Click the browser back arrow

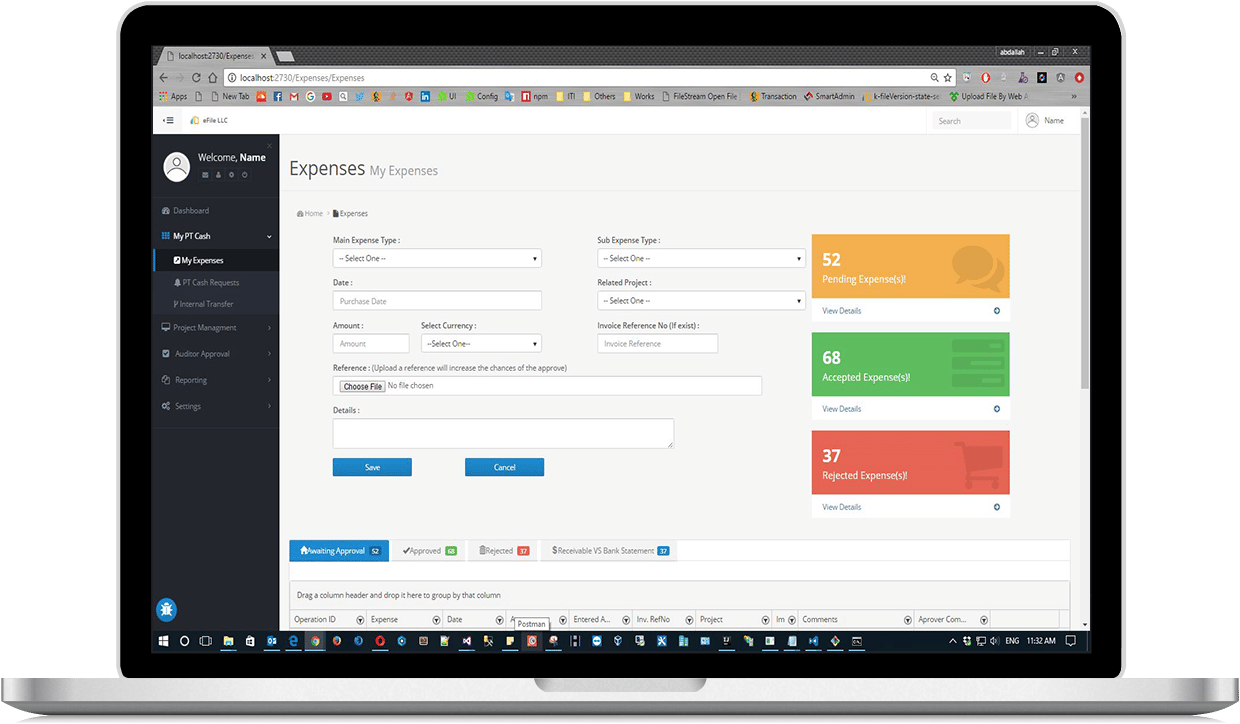164,77
